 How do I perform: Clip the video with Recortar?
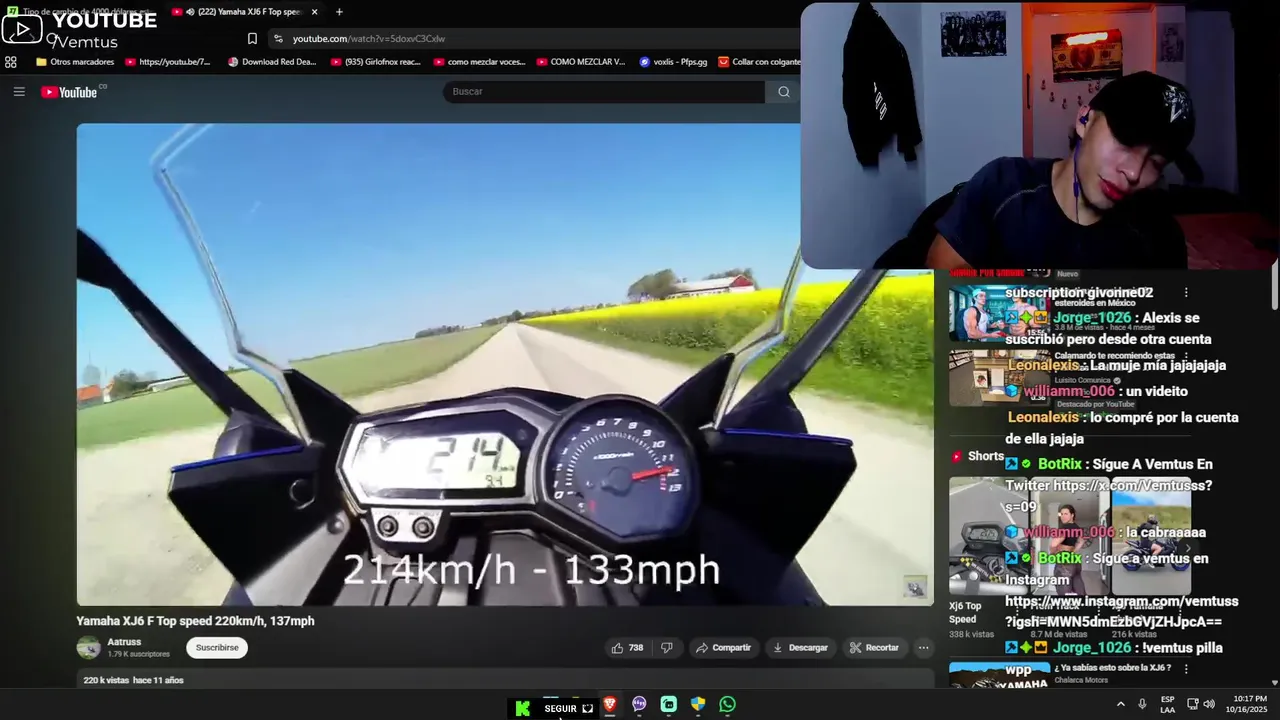[x=874, y=648]
